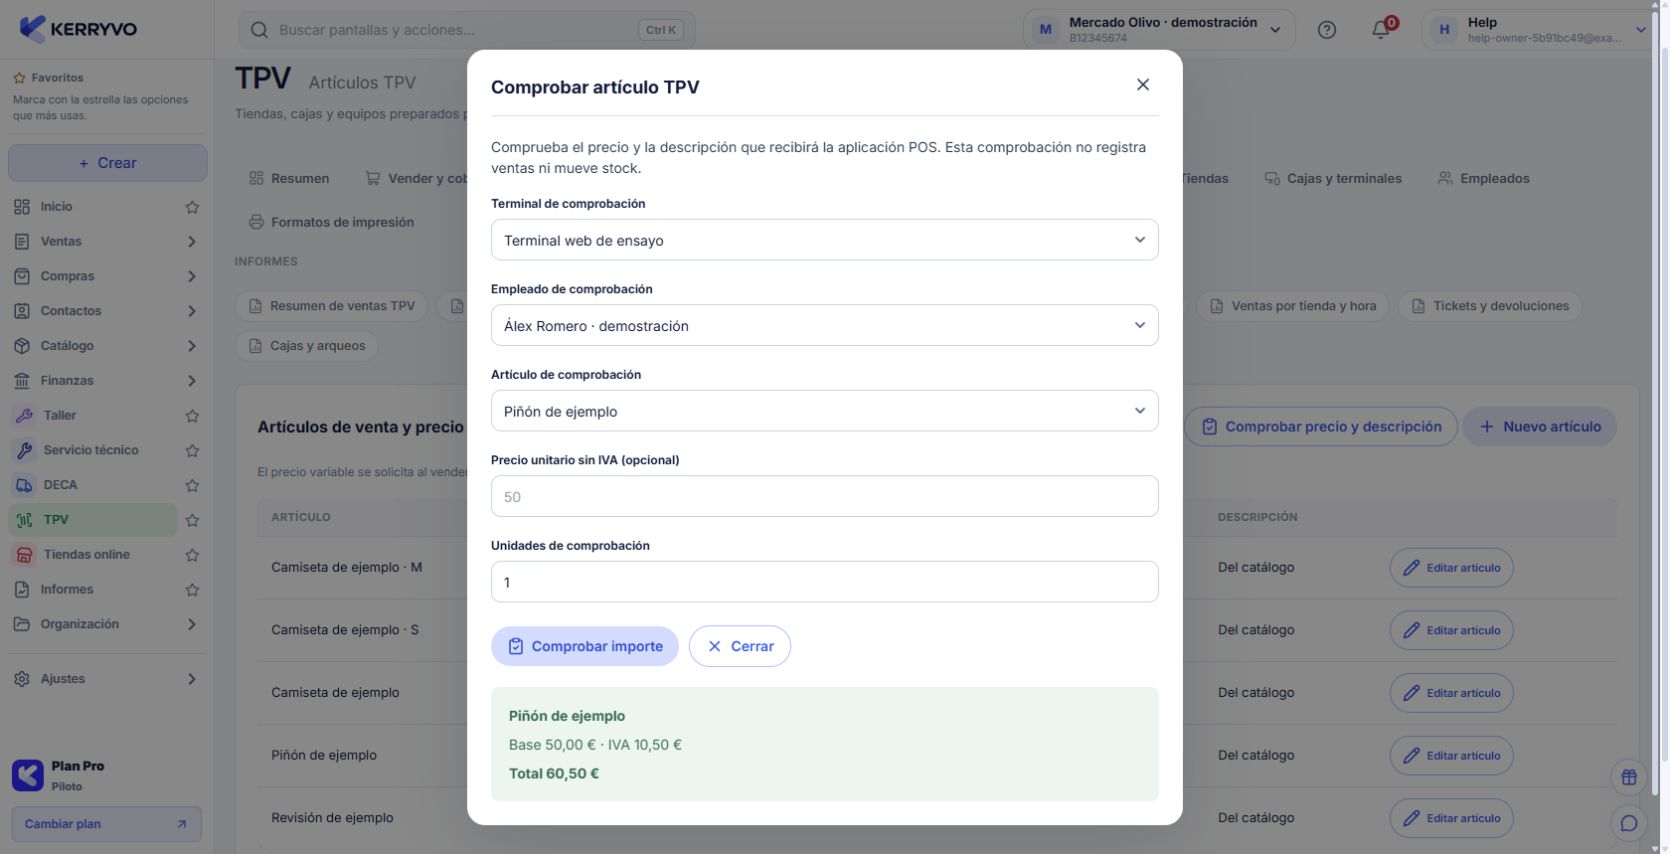Open the Formatos de impresión tab
The width and height of the screenshot is (1670, 854).
(x=331, y=222)
